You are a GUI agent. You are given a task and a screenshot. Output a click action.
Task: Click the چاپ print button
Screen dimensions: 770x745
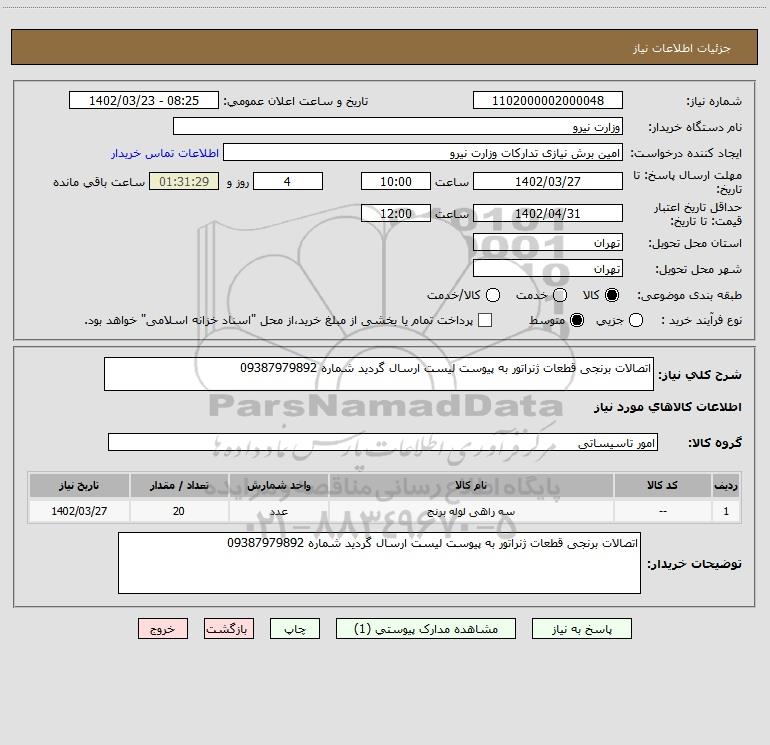click(295, 629)
